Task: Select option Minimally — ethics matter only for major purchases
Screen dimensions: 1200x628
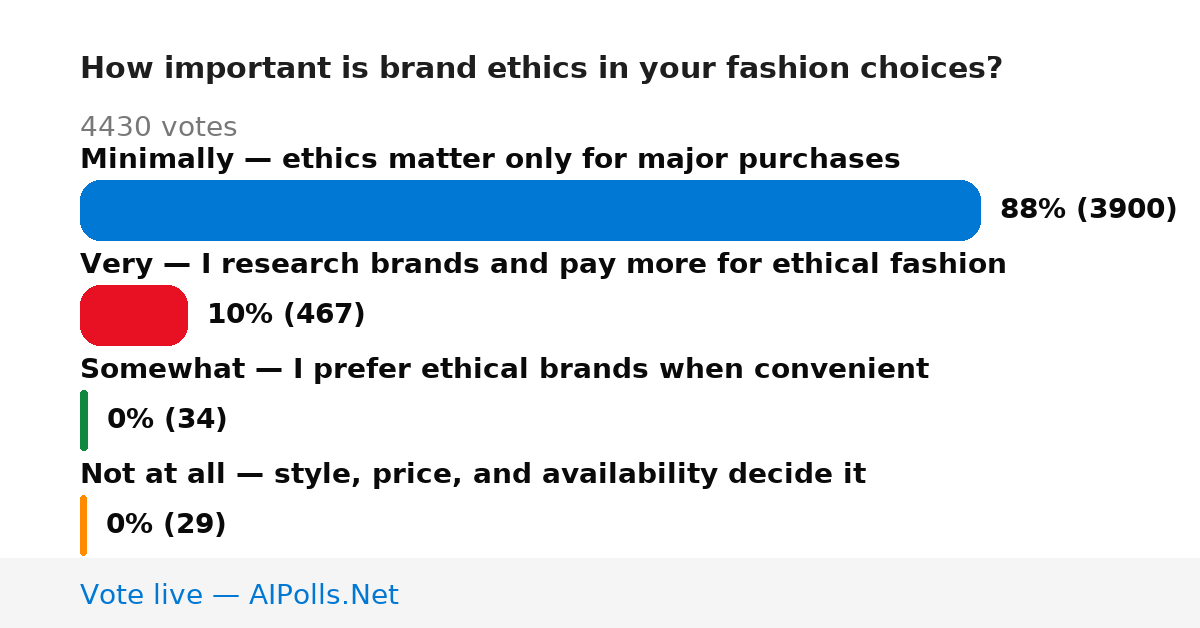Action: (490, 159)
